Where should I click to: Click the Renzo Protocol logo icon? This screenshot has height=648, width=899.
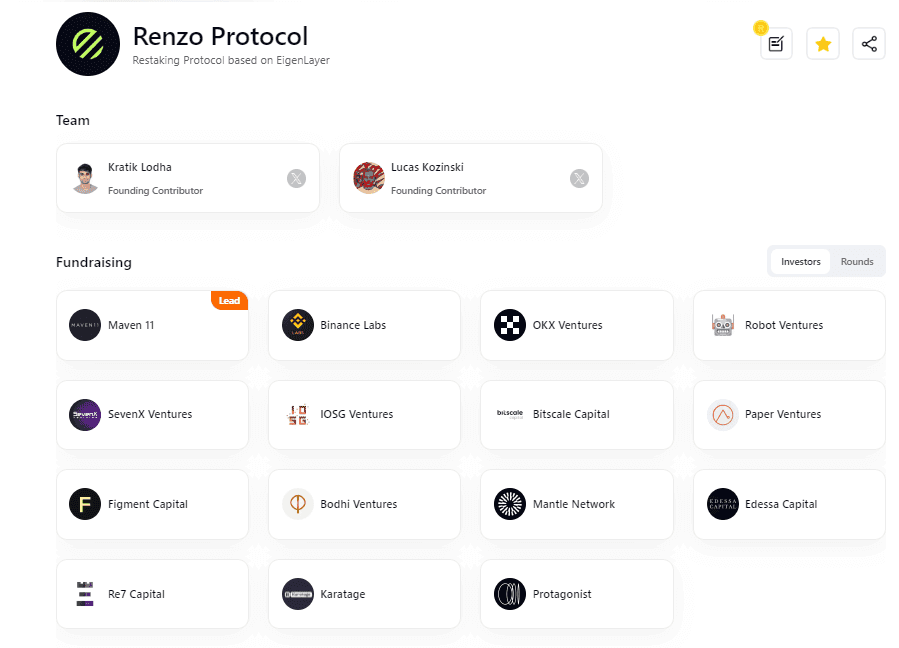pos(88,44)
